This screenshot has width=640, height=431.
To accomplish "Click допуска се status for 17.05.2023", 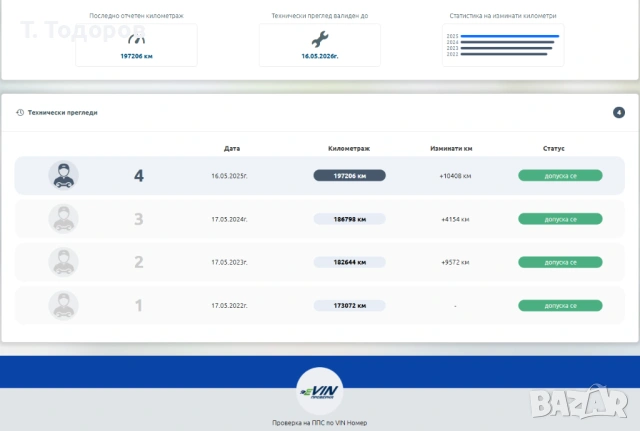I will coord(560,262).
